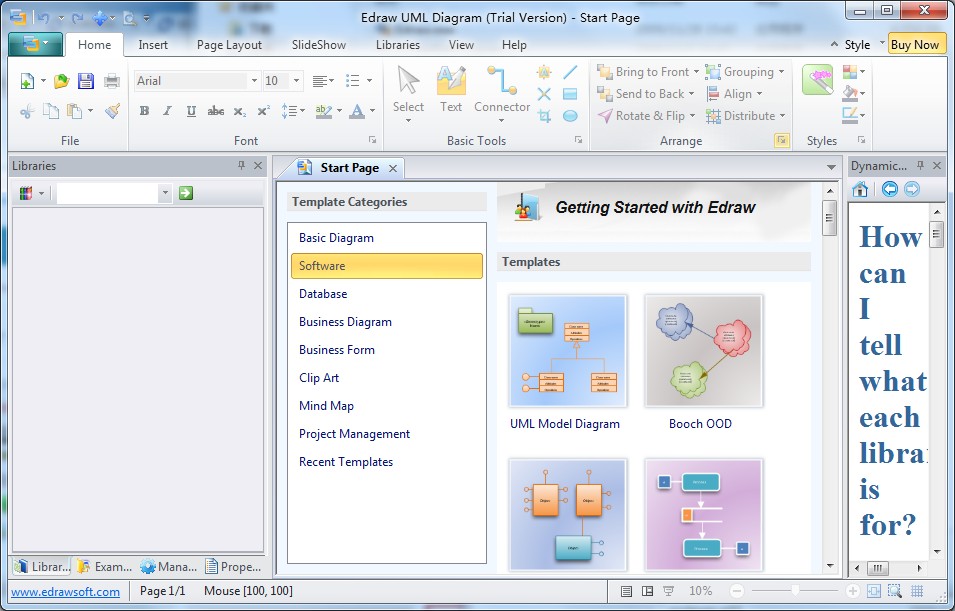955x611 pixels.
Task: Click the theme color grid icon in Styles
Action: pos(850,72)
